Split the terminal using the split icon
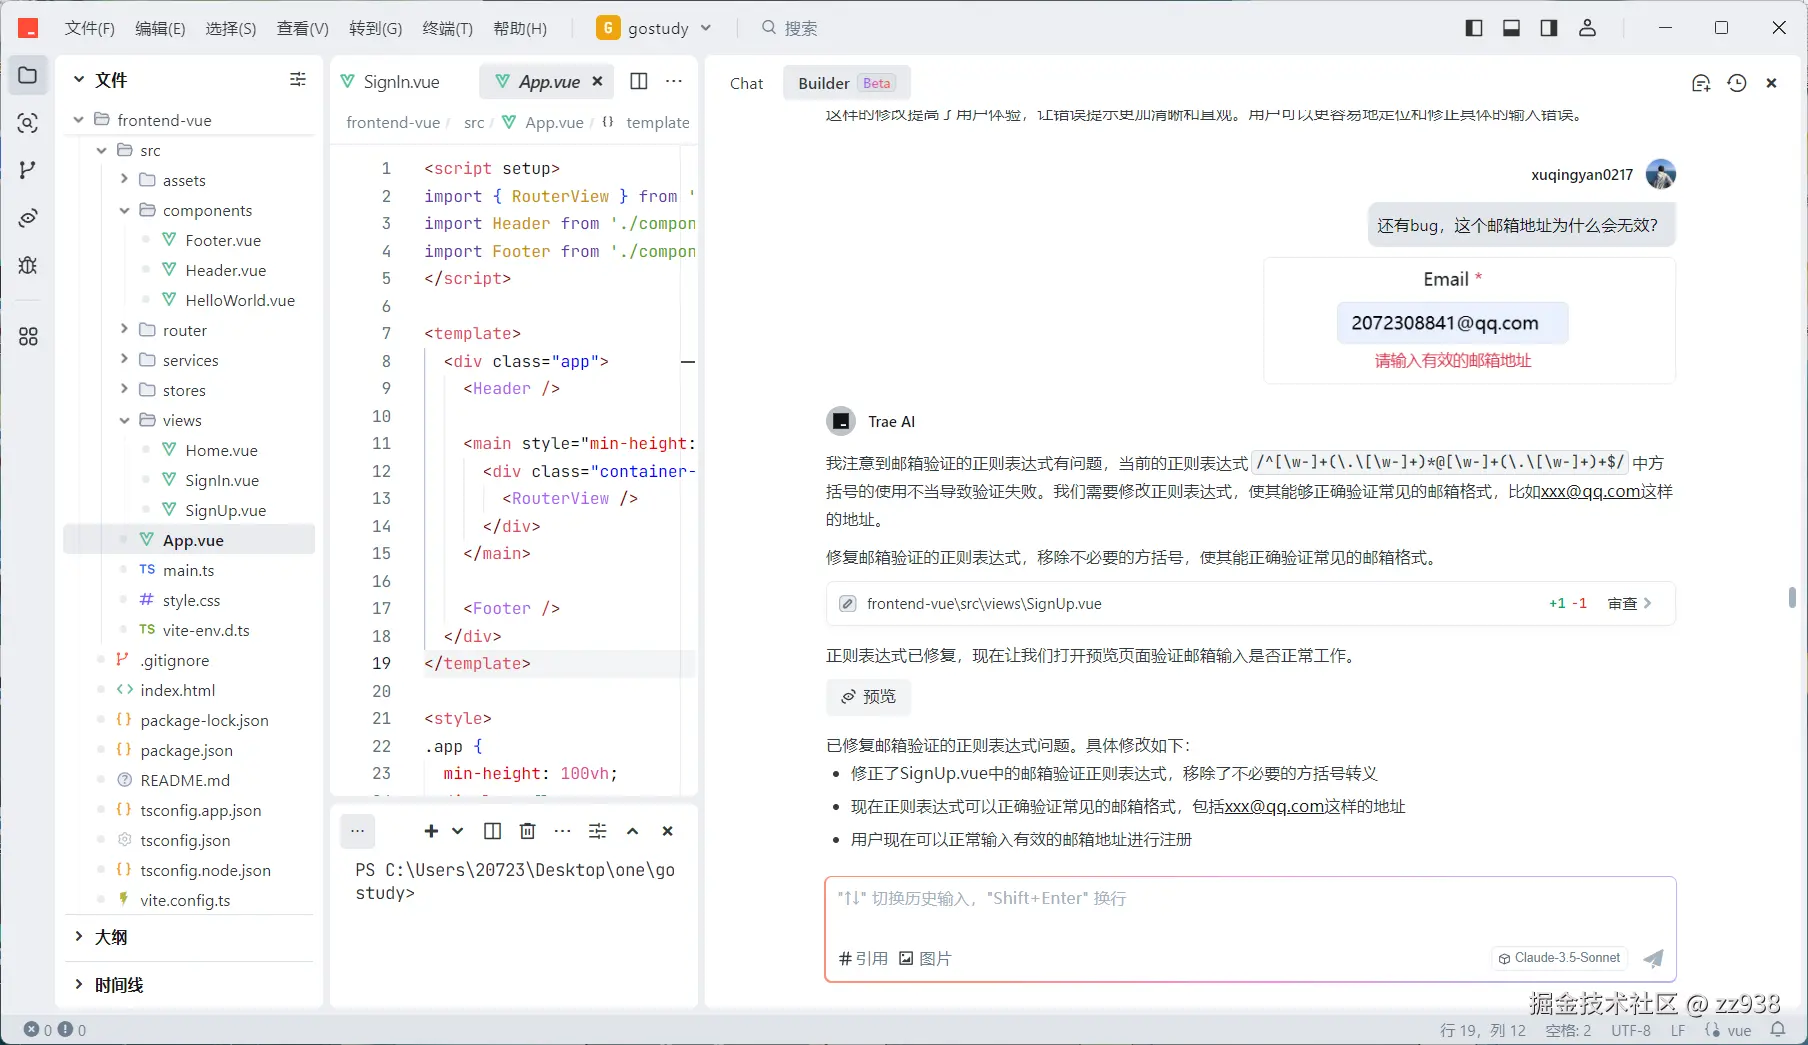The image size is (1808, 1045). point(491,831)
